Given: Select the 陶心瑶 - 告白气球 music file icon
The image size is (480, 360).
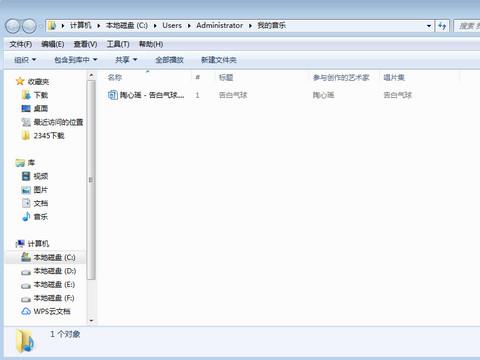Looking at the screenshot, I should point(113,95).
